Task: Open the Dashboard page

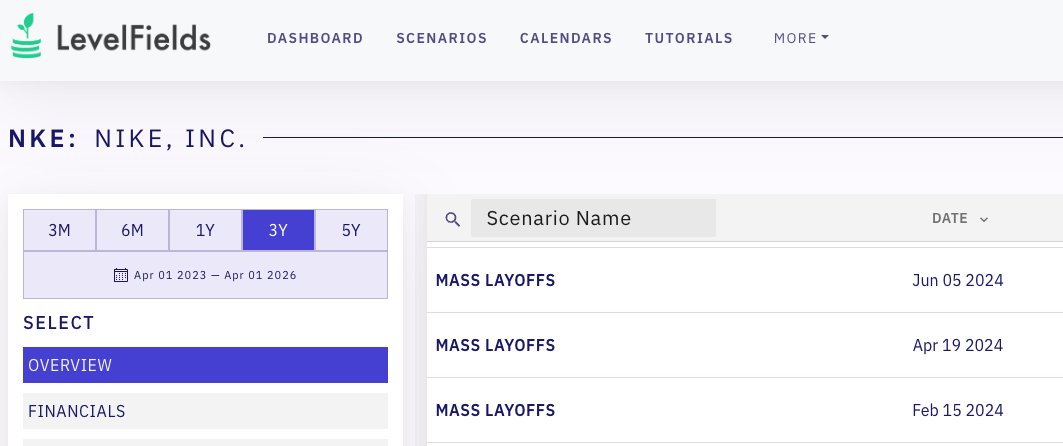Action: point(315,39)
